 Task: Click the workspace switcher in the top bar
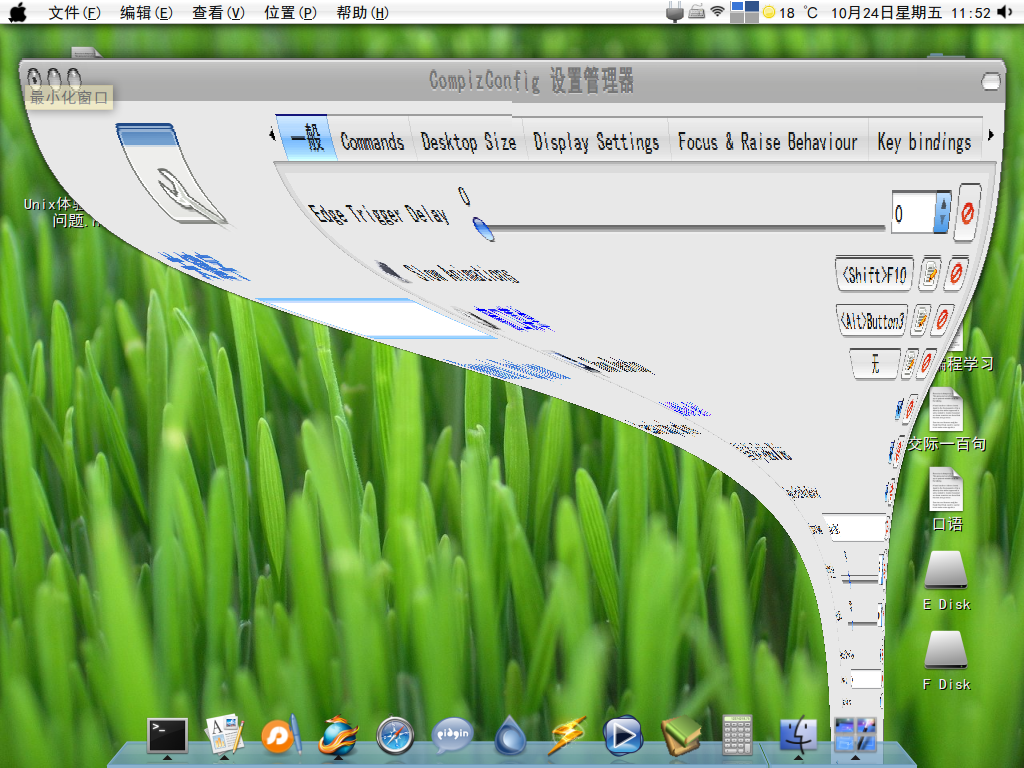[x=744, y=12]
